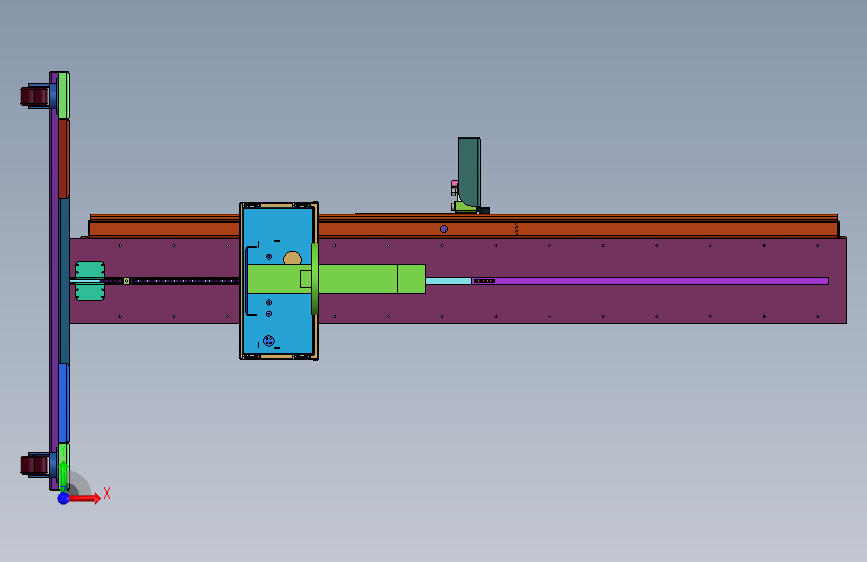This screenshot has width=867, height=562.
Task: Select the dark green upright block
Action: tap(469, 173)
